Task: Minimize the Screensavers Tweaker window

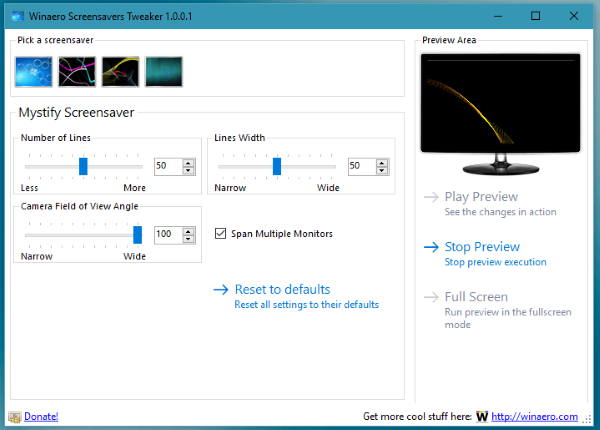Action: pos(498,16)
